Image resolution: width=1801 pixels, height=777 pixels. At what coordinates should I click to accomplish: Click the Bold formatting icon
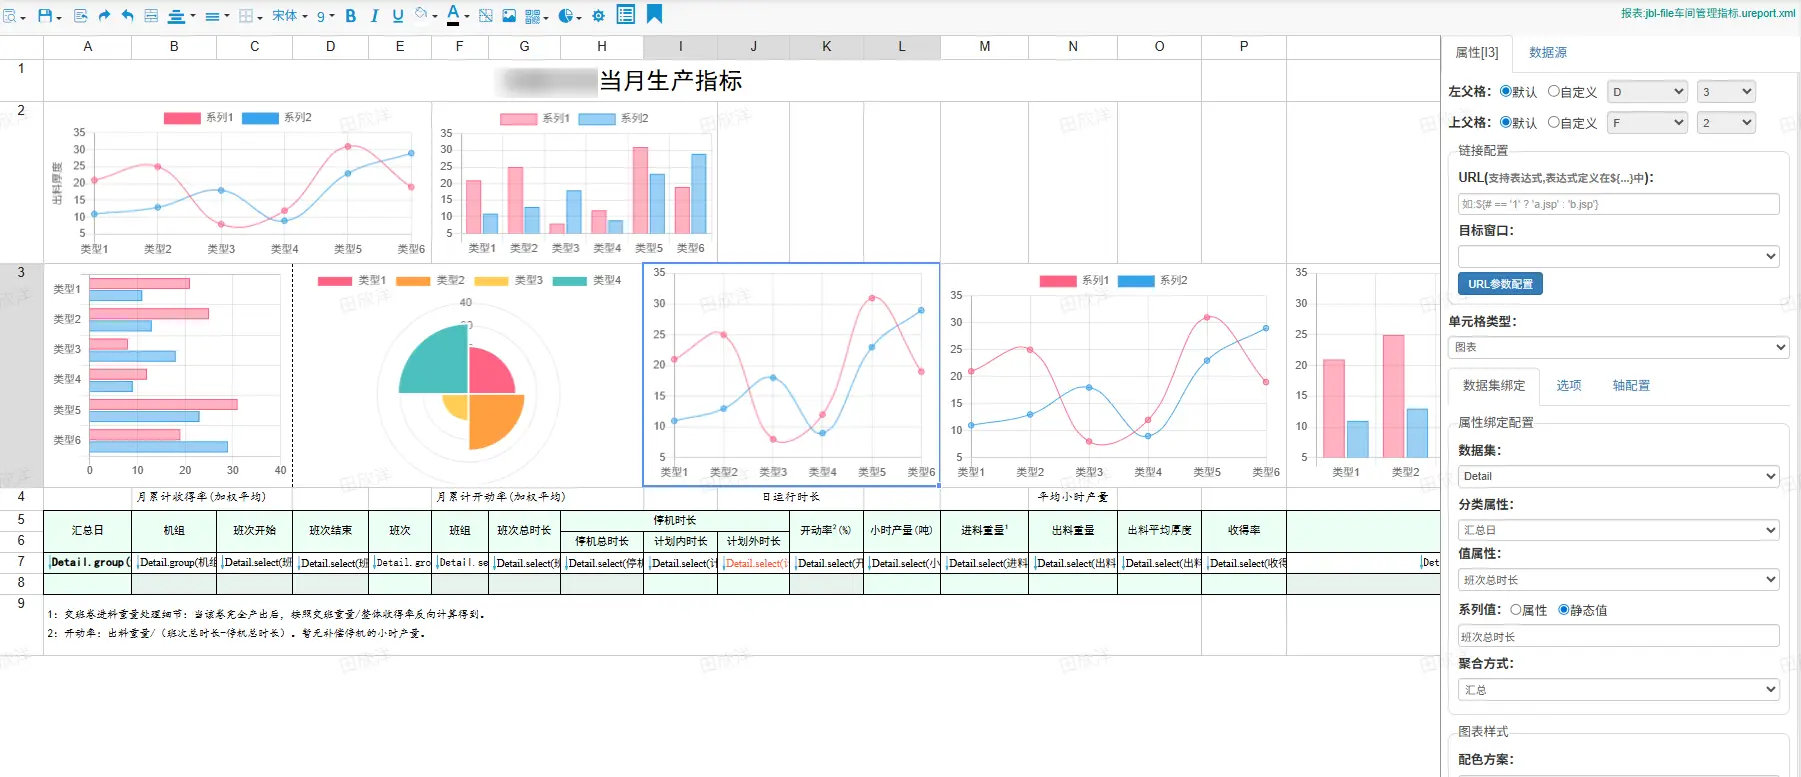point(350,16)
